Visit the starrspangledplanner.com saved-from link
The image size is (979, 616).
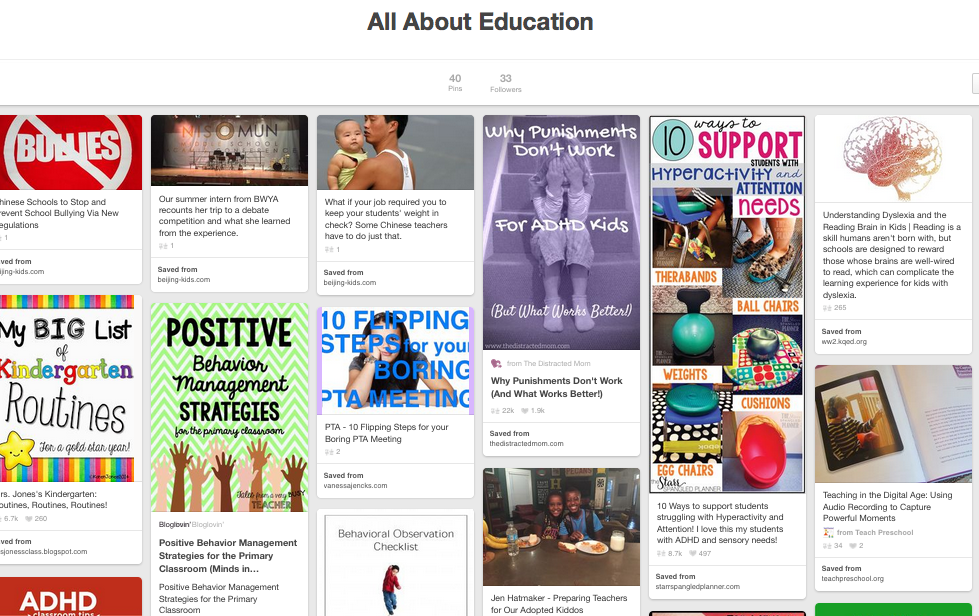point(697,587)
